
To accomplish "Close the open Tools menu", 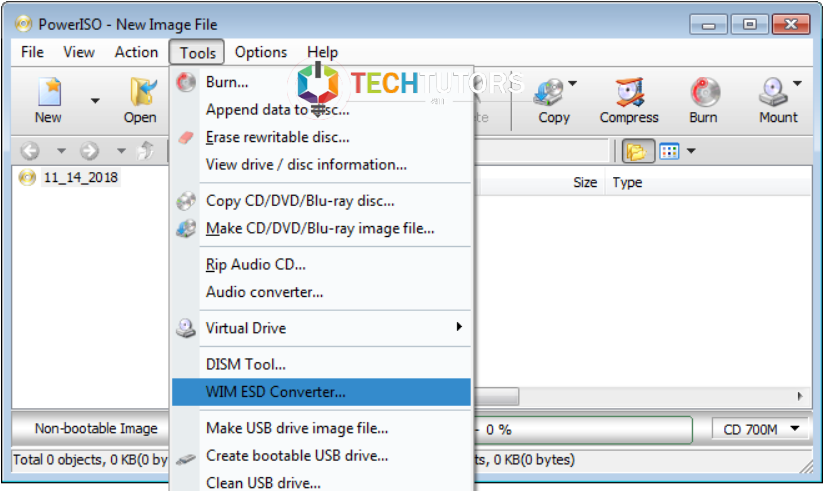I will coord(197,53).
